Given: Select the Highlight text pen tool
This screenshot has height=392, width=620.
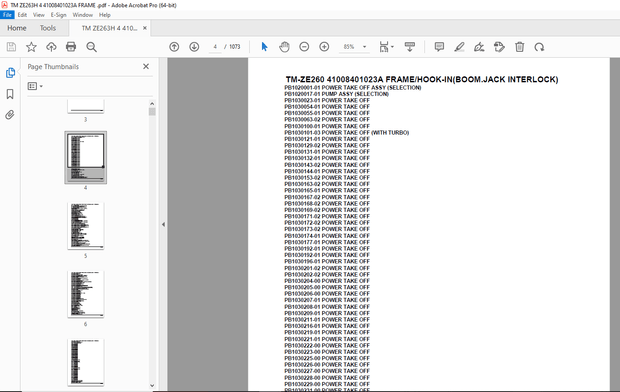Looking at the screenshot, I should 459,47.
